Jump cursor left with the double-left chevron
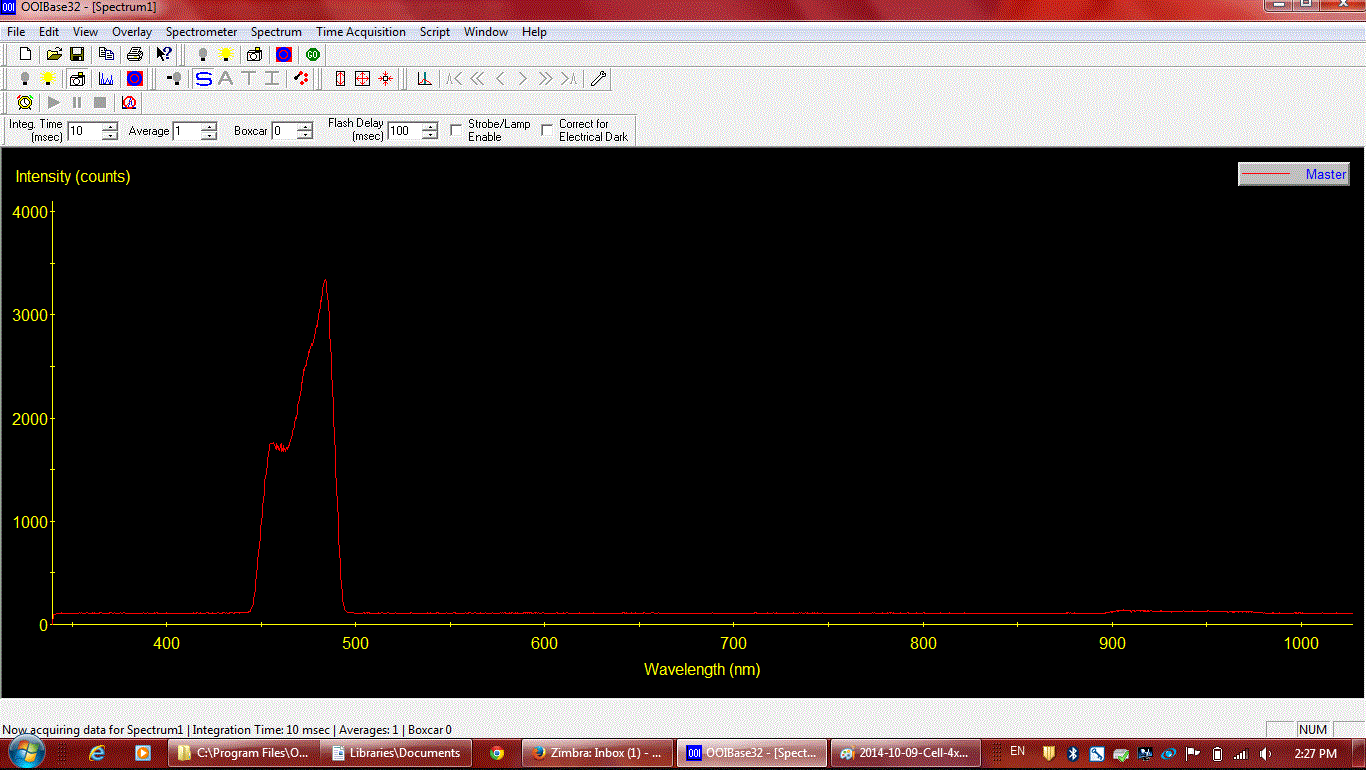 tap(477, 78)
